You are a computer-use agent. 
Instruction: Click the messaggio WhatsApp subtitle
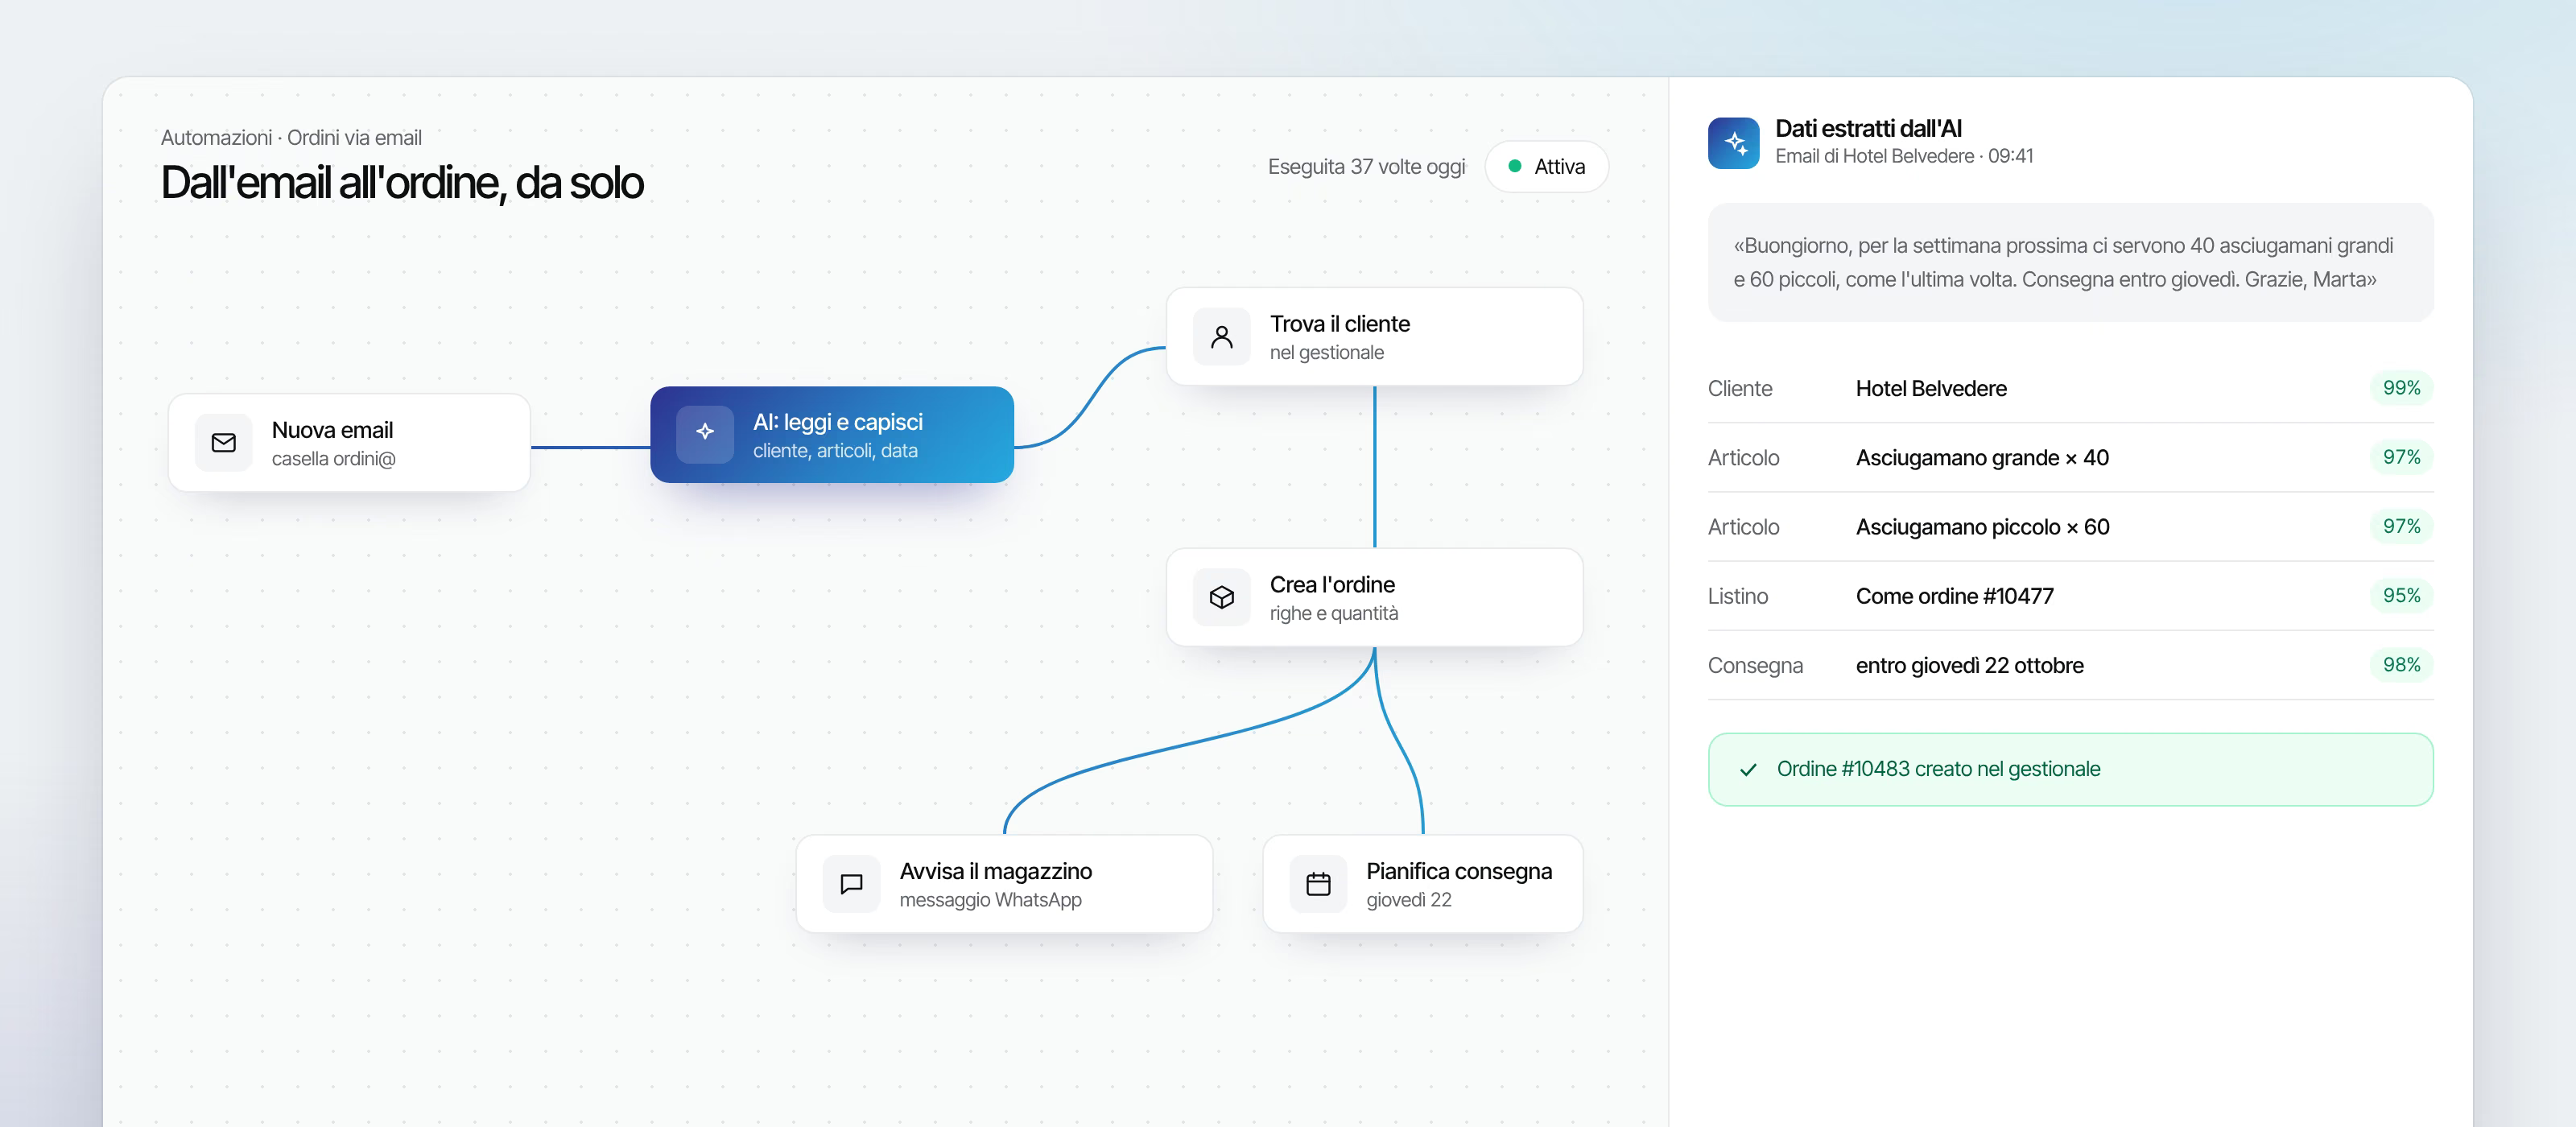990,900
